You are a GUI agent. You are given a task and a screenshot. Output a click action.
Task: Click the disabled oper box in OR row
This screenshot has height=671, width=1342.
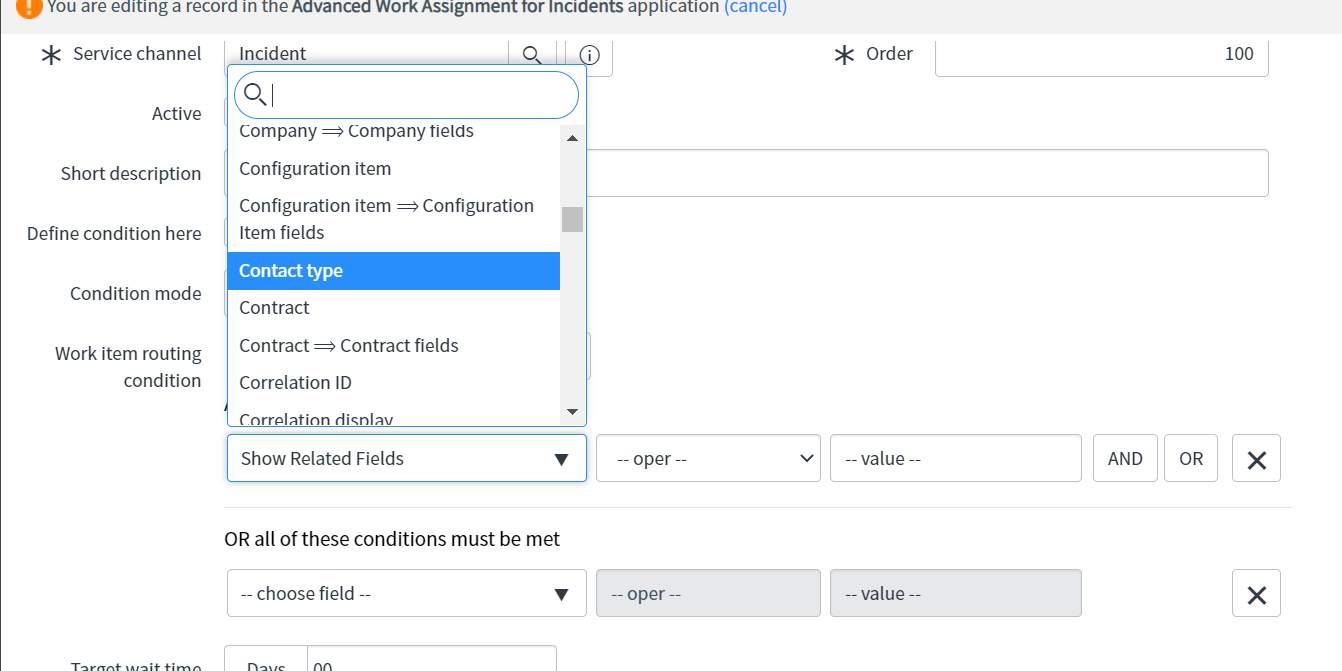708,594
